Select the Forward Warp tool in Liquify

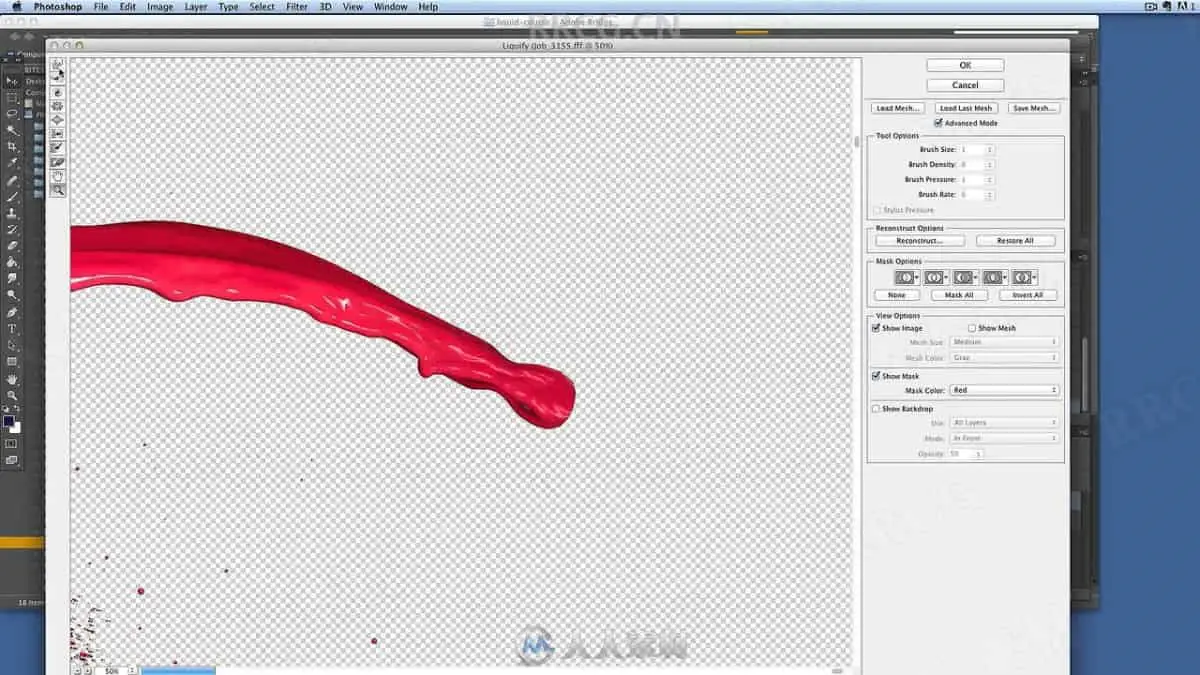click(58, 62)
